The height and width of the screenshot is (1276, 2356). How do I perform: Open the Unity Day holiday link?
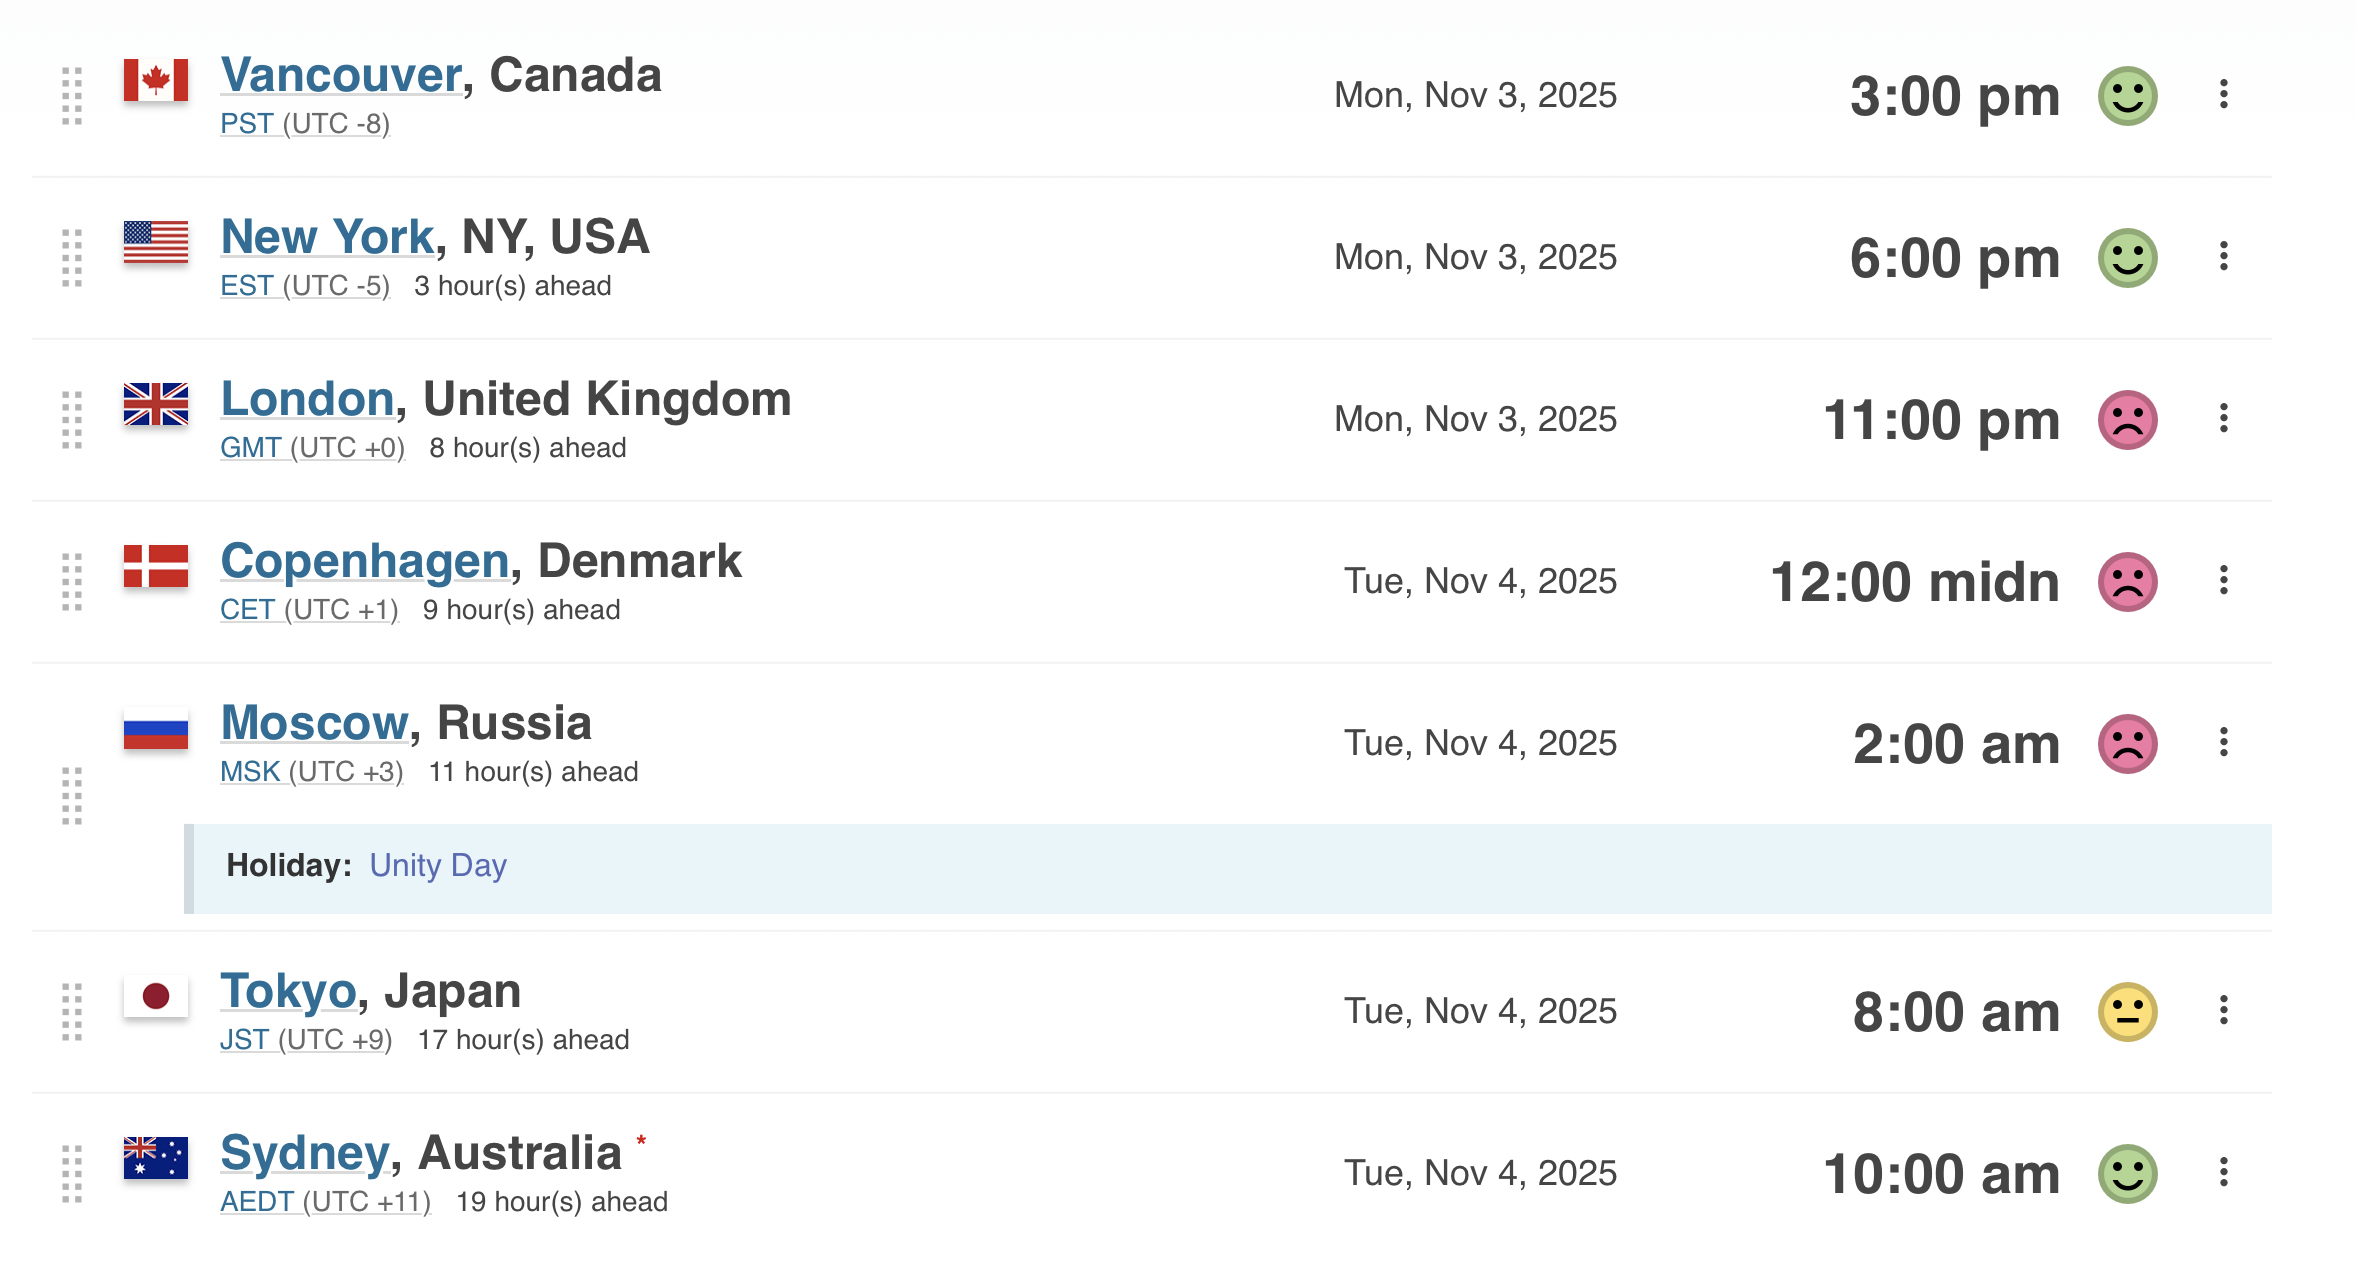[x=438, y=865]
